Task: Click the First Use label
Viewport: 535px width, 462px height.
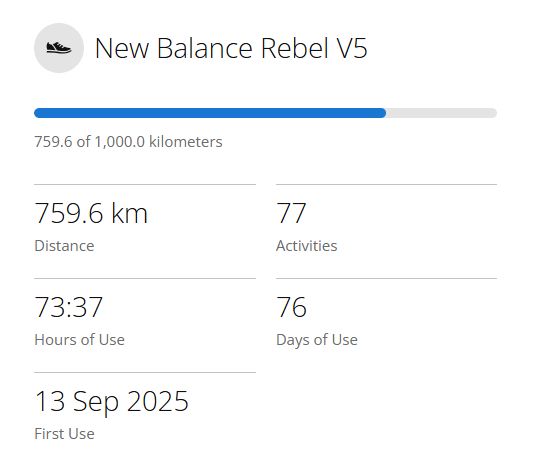Action: pyautogui.click(x=64, y=434)
